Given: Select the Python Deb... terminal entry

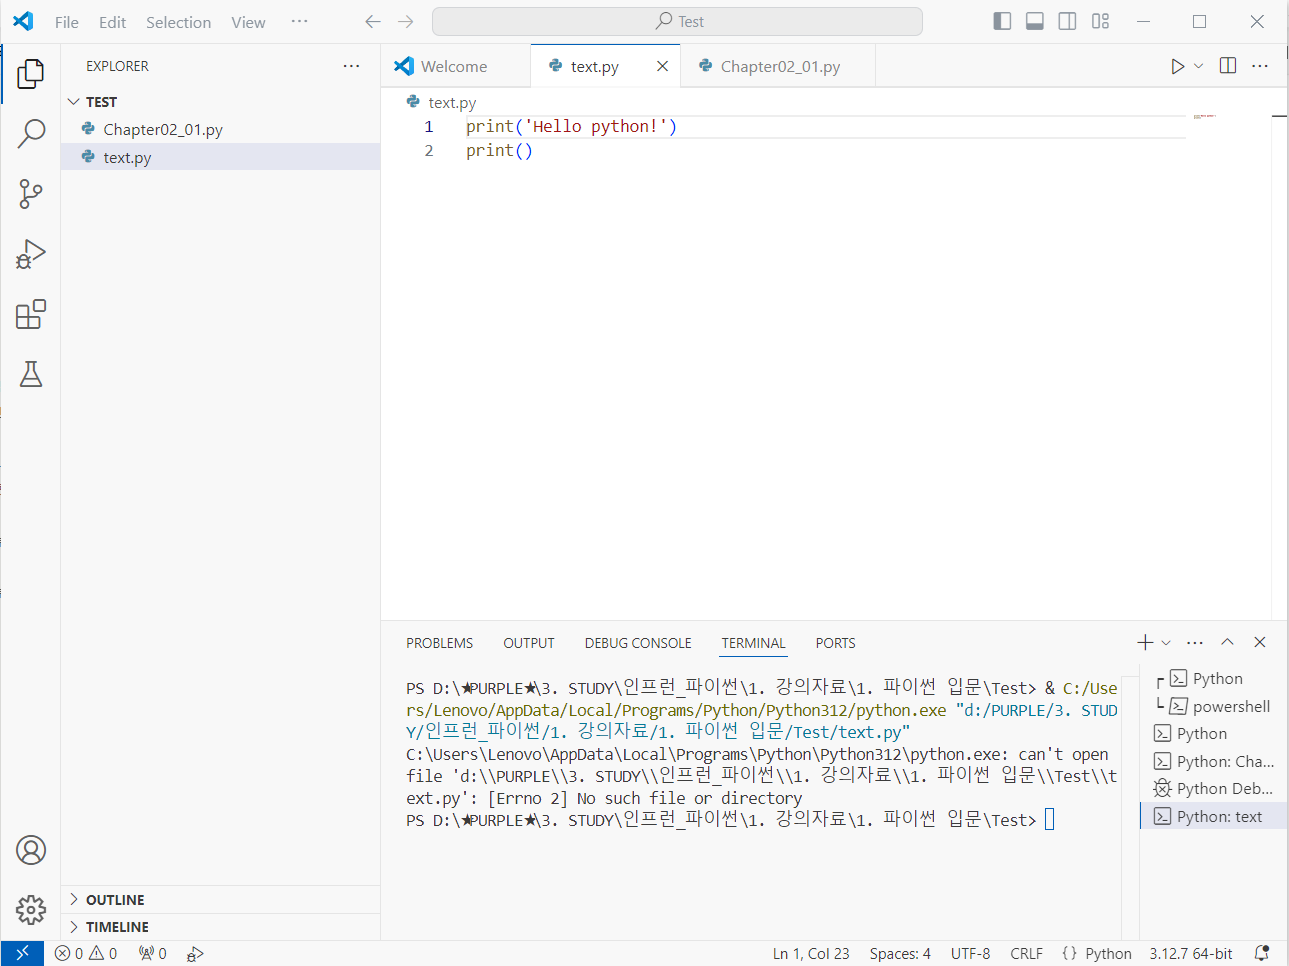Looking at the screenshot, I should click(x=1212, y=788).
